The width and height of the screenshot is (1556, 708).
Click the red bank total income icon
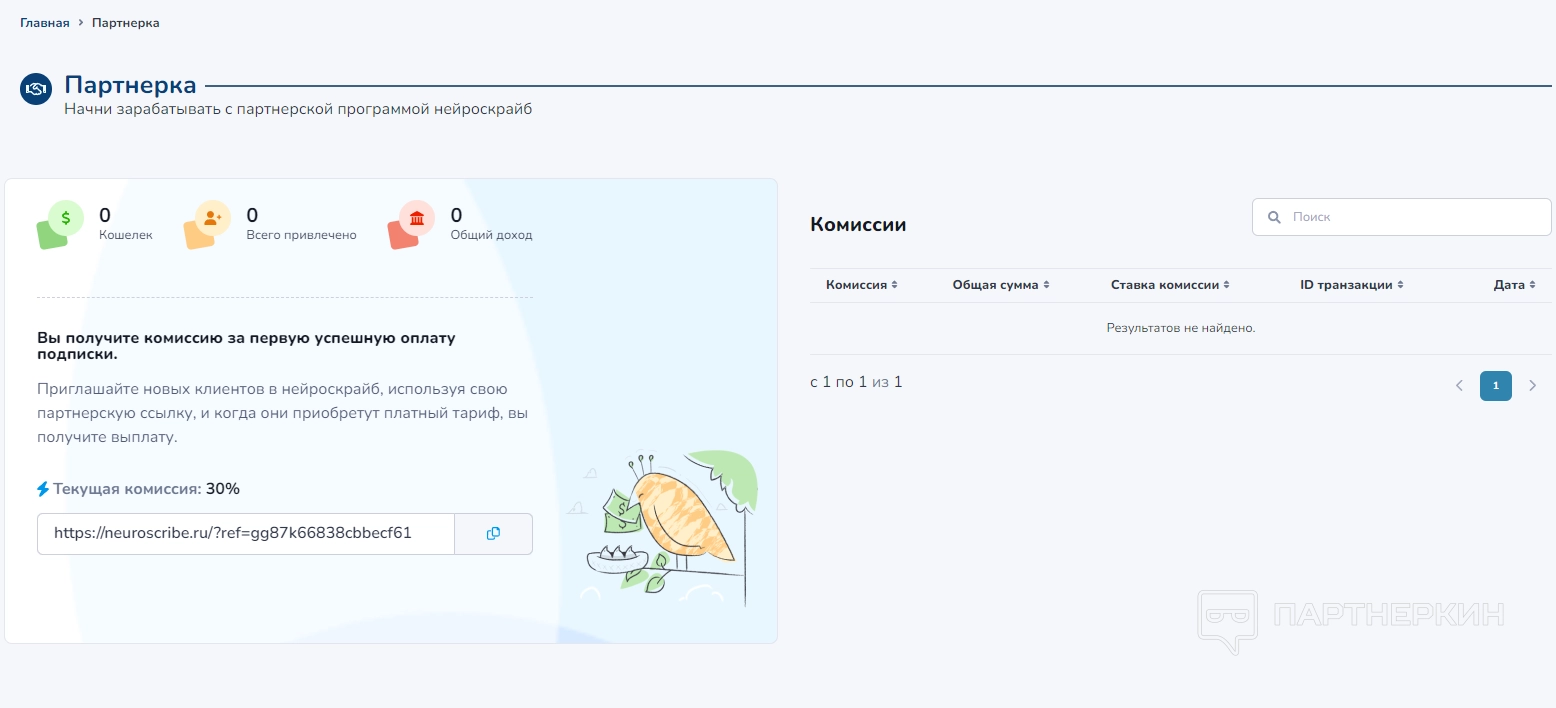[416, 217]
